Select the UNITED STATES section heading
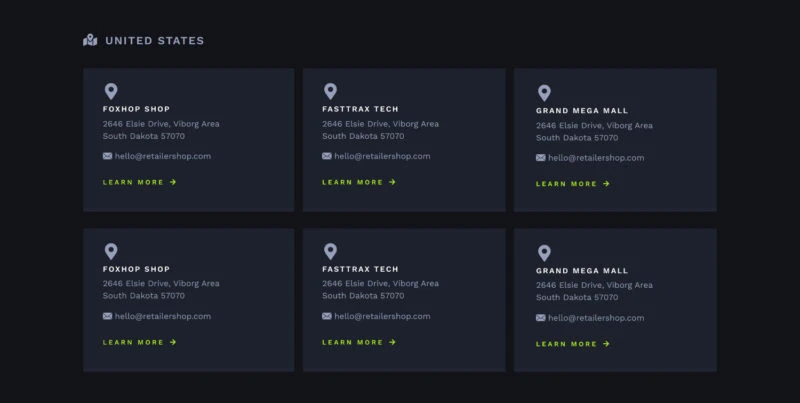 (155, 41)
